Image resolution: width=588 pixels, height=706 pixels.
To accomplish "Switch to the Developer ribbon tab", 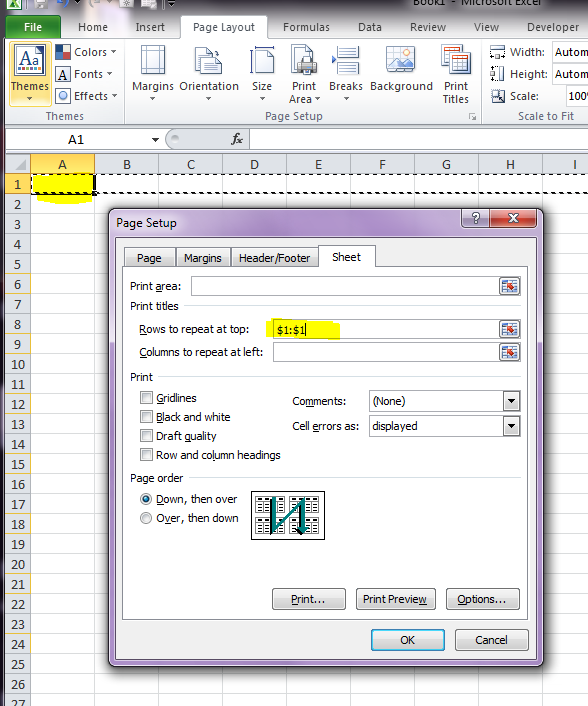I will pos(553,27).
